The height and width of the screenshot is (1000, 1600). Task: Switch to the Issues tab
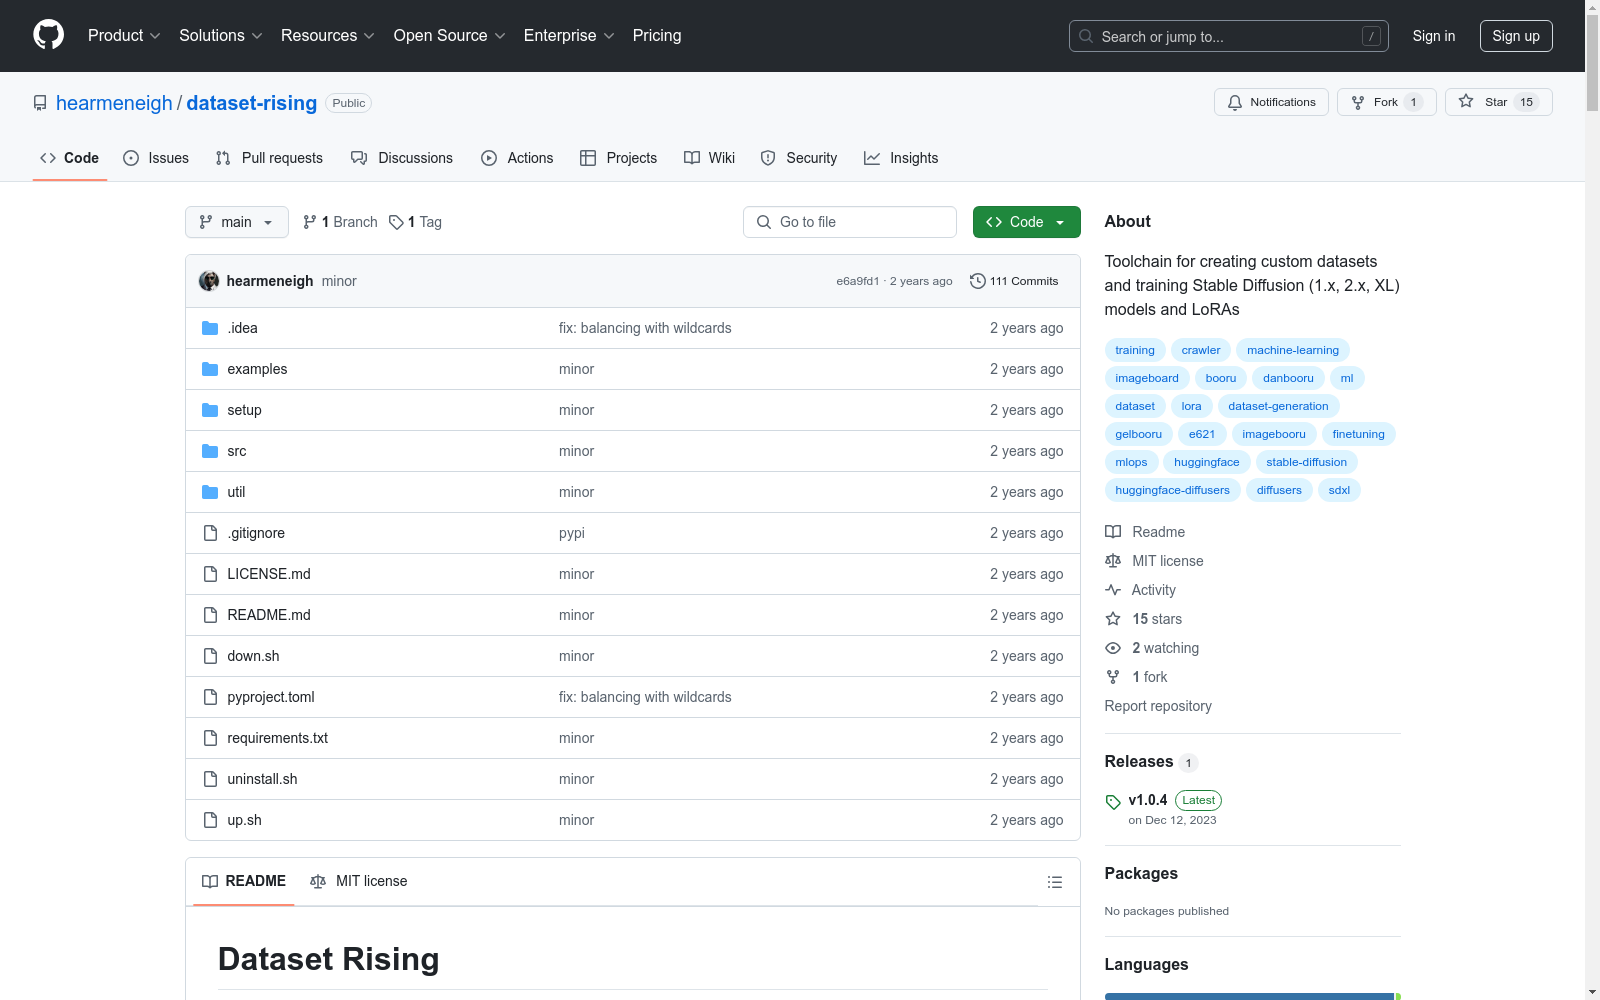point(156,158)
